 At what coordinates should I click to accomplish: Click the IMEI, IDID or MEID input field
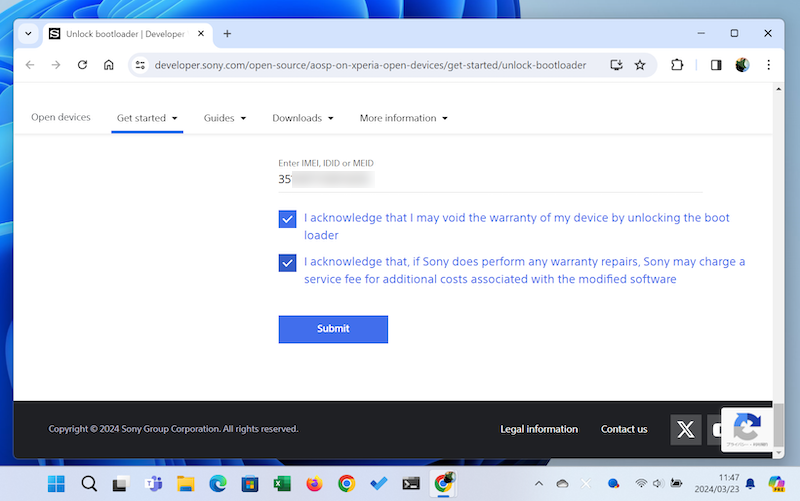point(490,180)
